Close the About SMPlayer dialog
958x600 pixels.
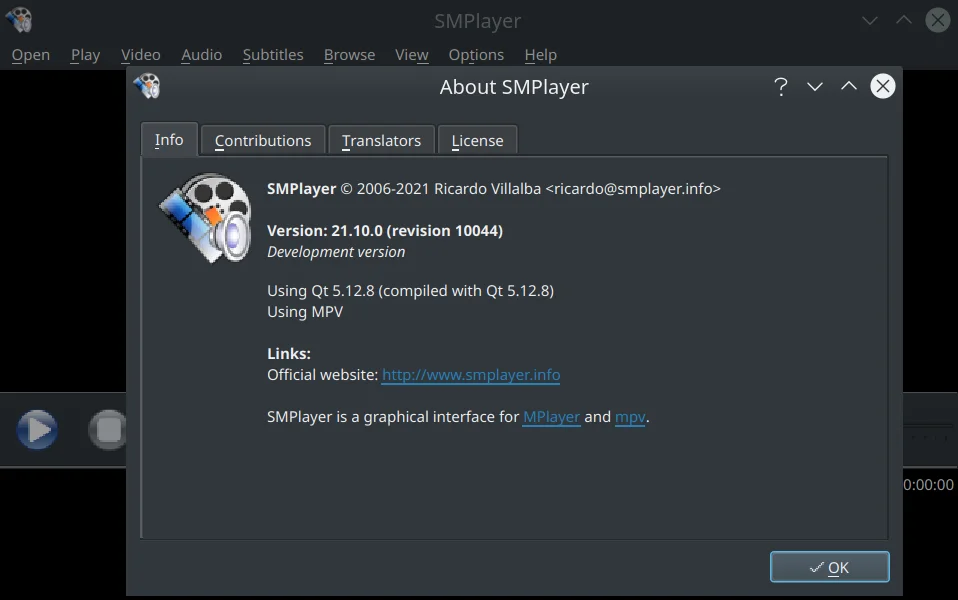pyautogui.click(x=883, y=86)
